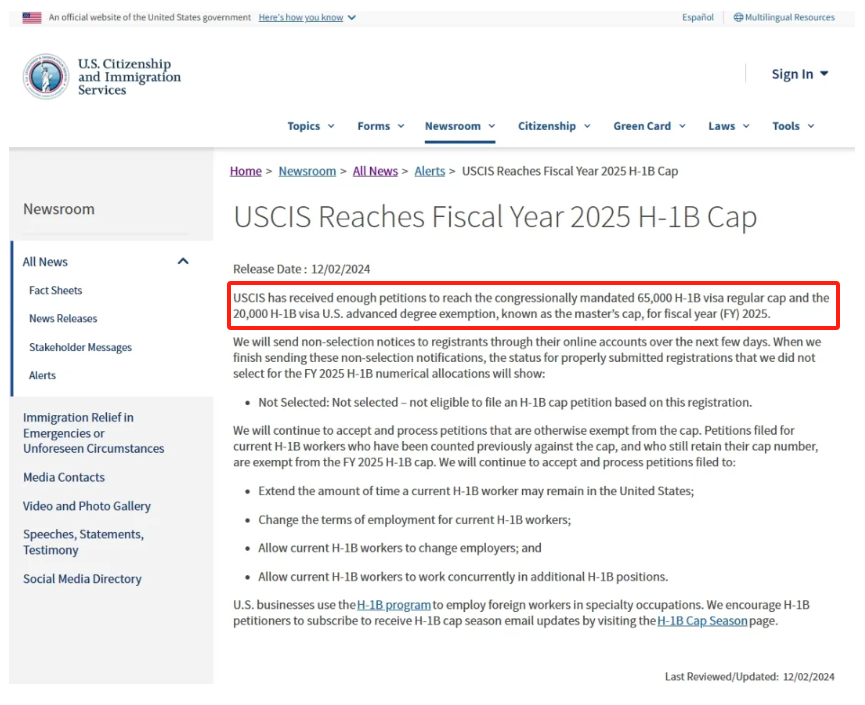
Task: Open the Tools menu
Action: (x=793, y=126)
